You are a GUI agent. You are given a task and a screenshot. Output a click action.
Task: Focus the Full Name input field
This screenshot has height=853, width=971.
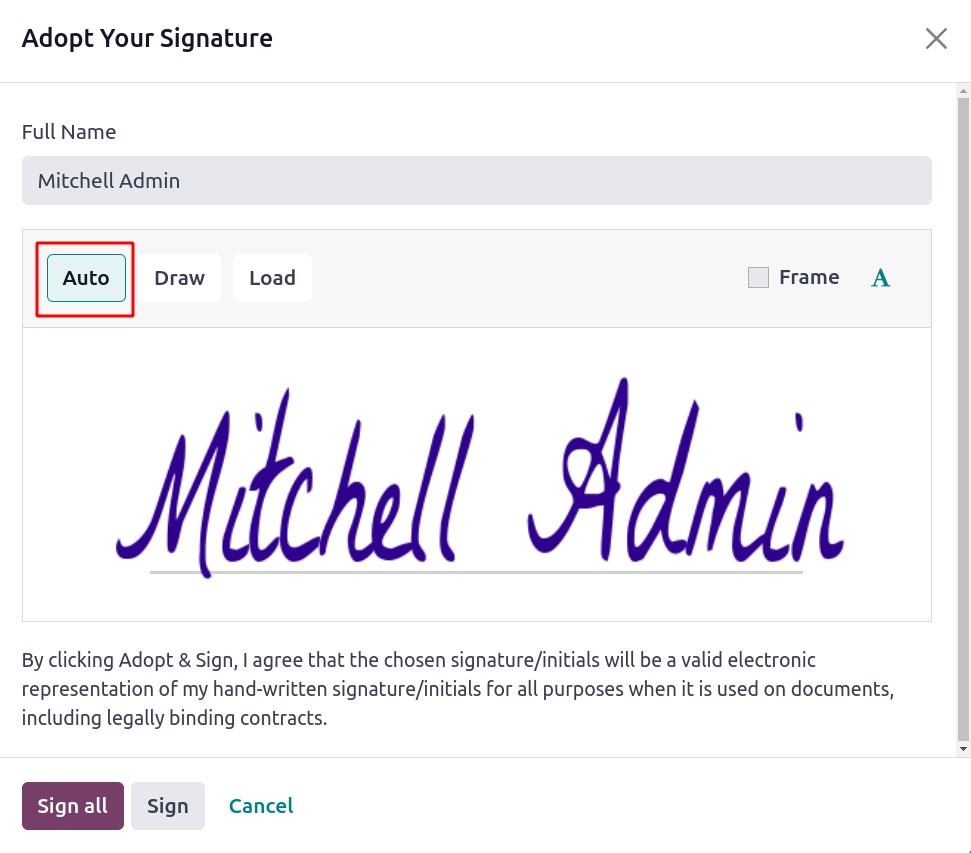pyautogui.click(x=476, y=180)
